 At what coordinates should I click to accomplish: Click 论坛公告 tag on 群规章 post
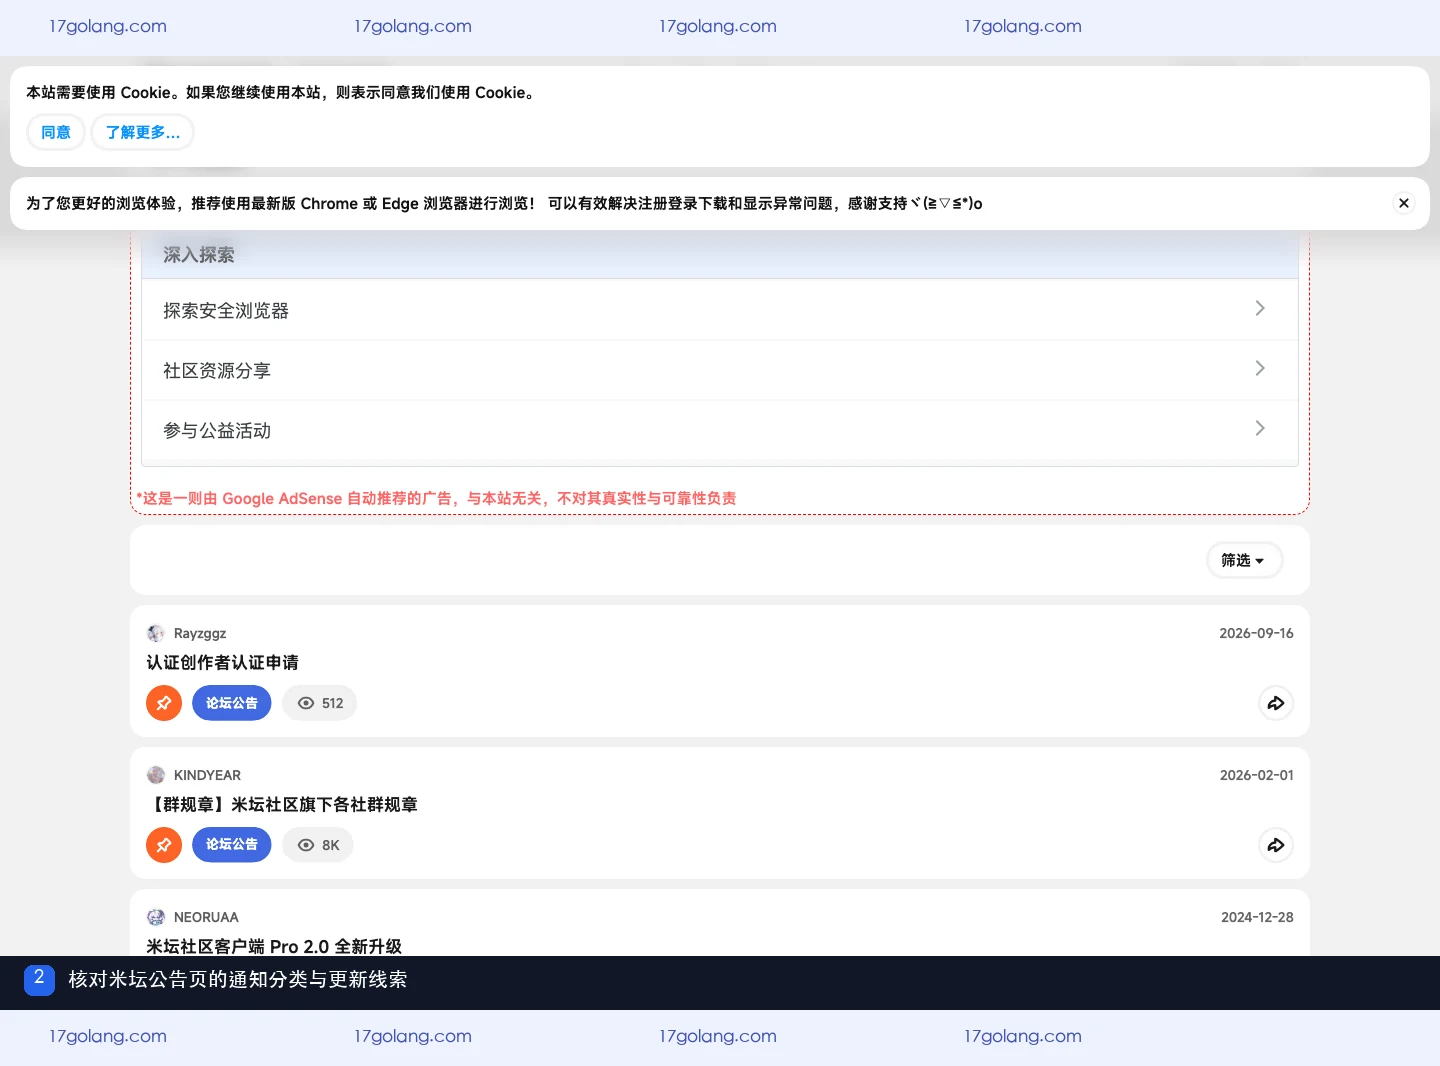(232, 845)
